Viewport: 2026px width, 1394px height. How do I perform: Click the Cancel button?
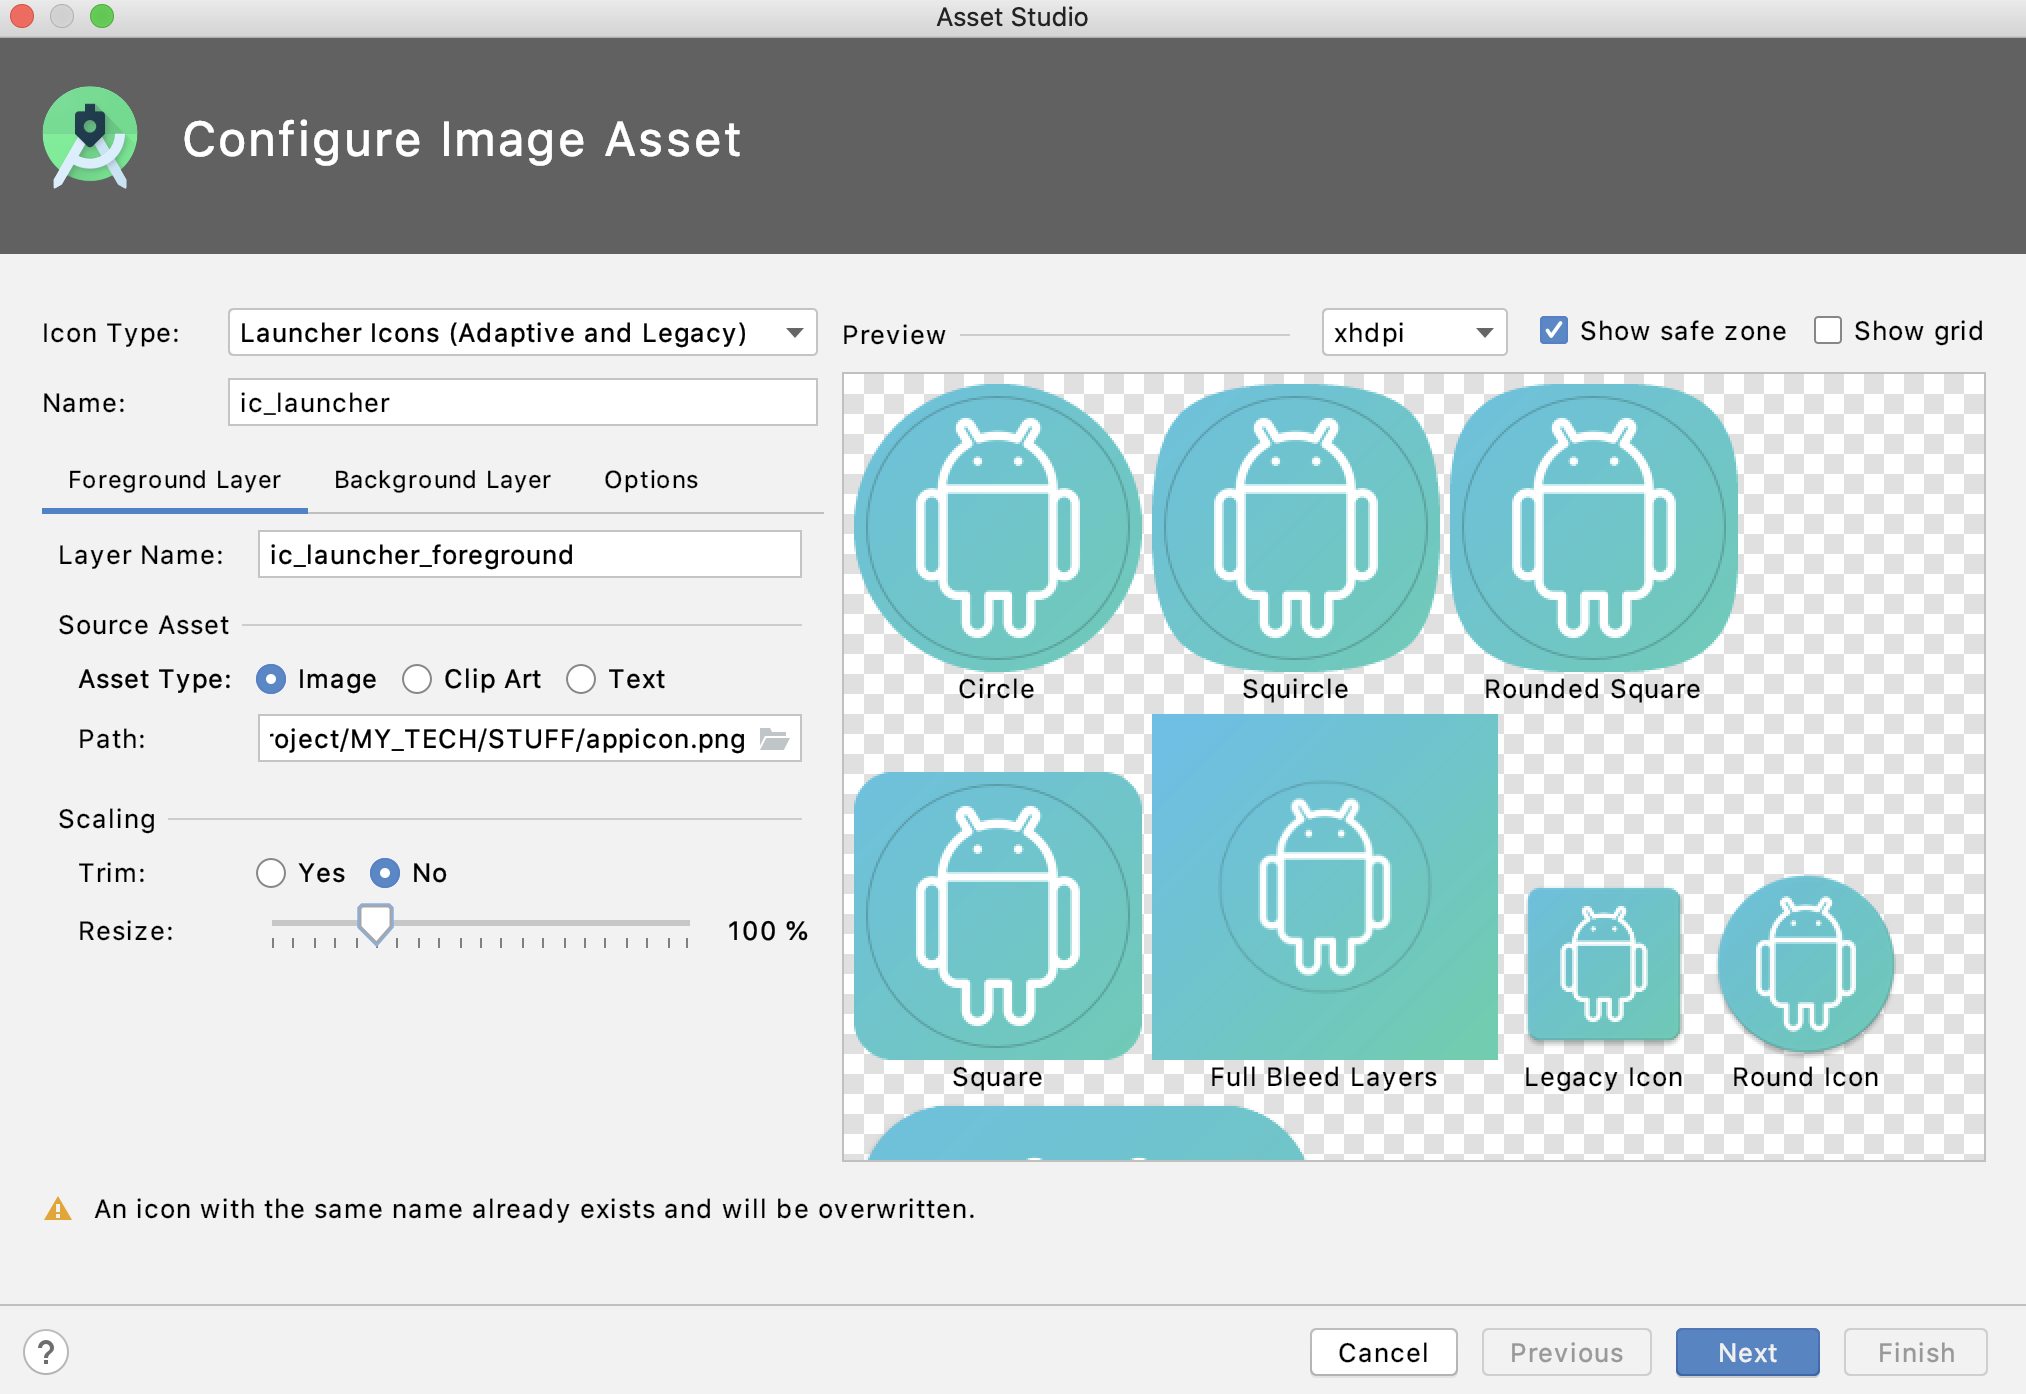1383,1352
